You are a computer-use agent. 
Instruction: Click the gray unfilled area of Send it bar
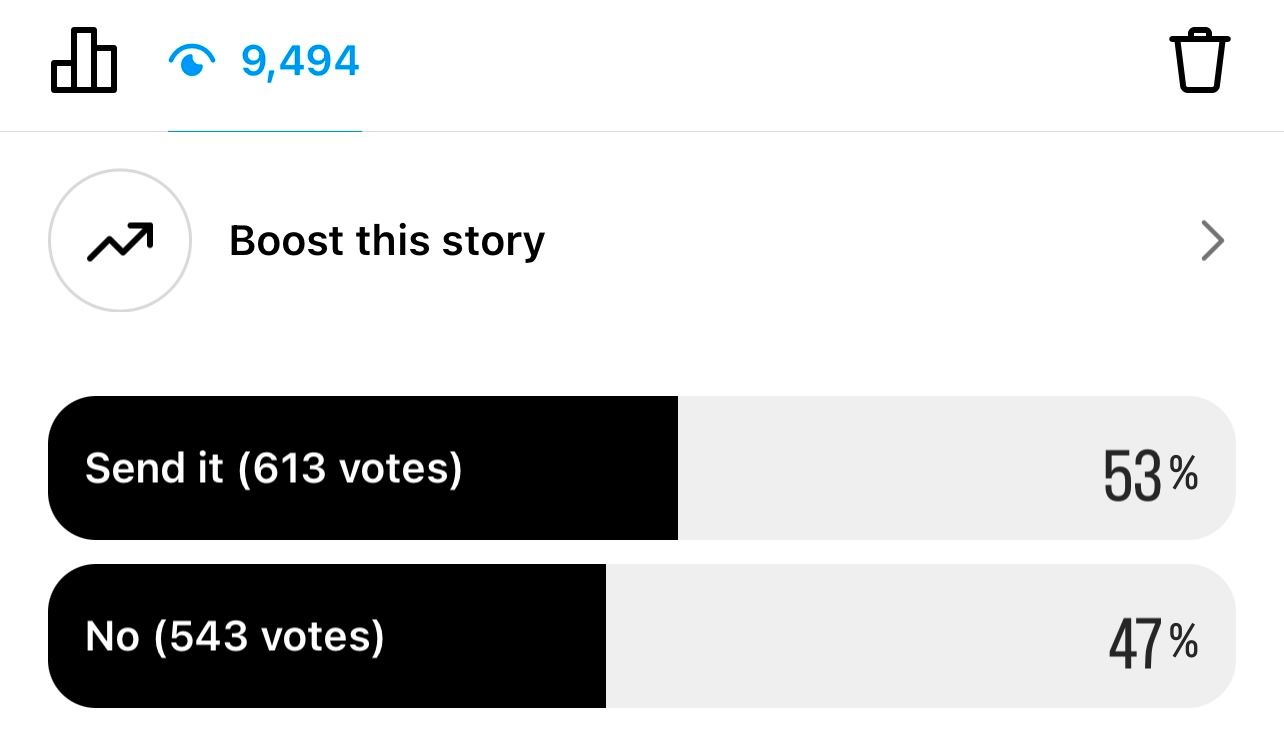(x=880, y=468)
